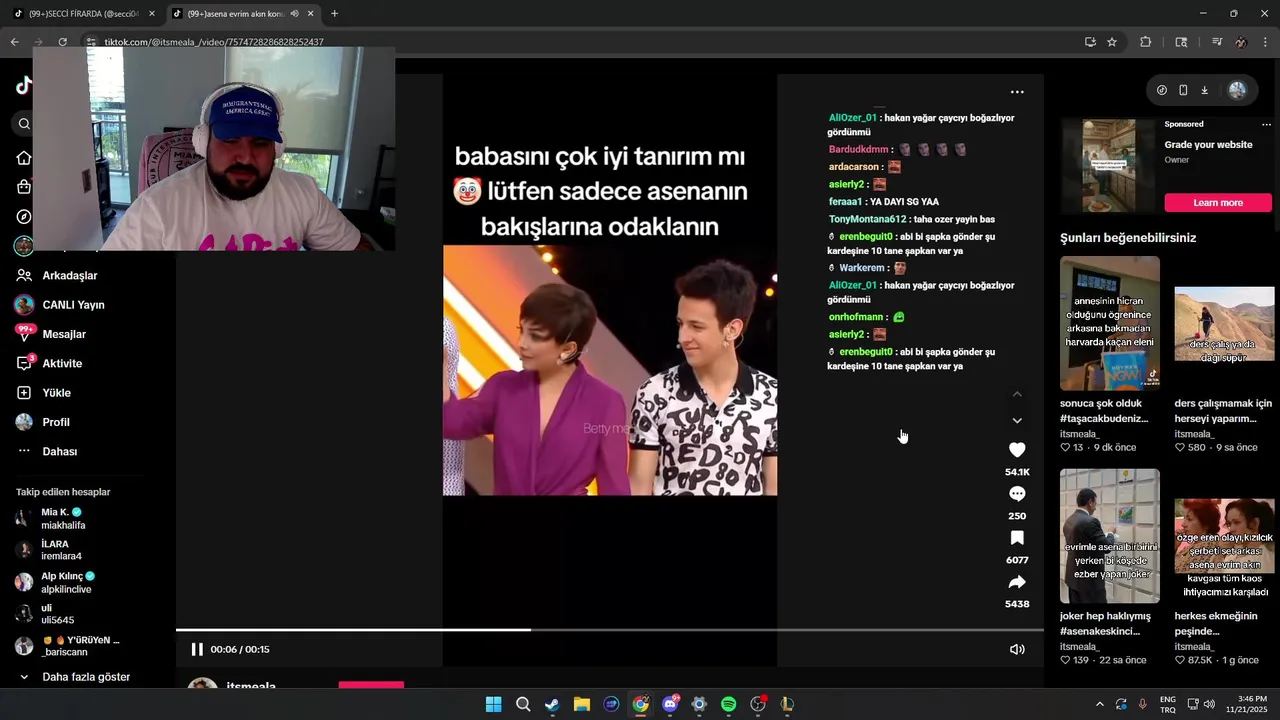Screen dimensions: 1280x720
Task: Open a new browser tab
Action: point(334,14)
